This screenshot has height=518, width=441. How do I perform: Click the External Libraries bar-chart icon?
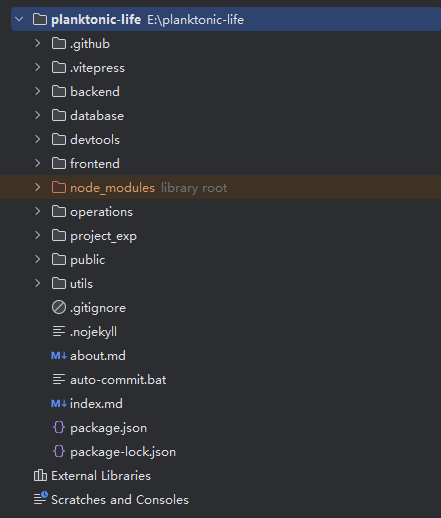(x=40, y=475)
